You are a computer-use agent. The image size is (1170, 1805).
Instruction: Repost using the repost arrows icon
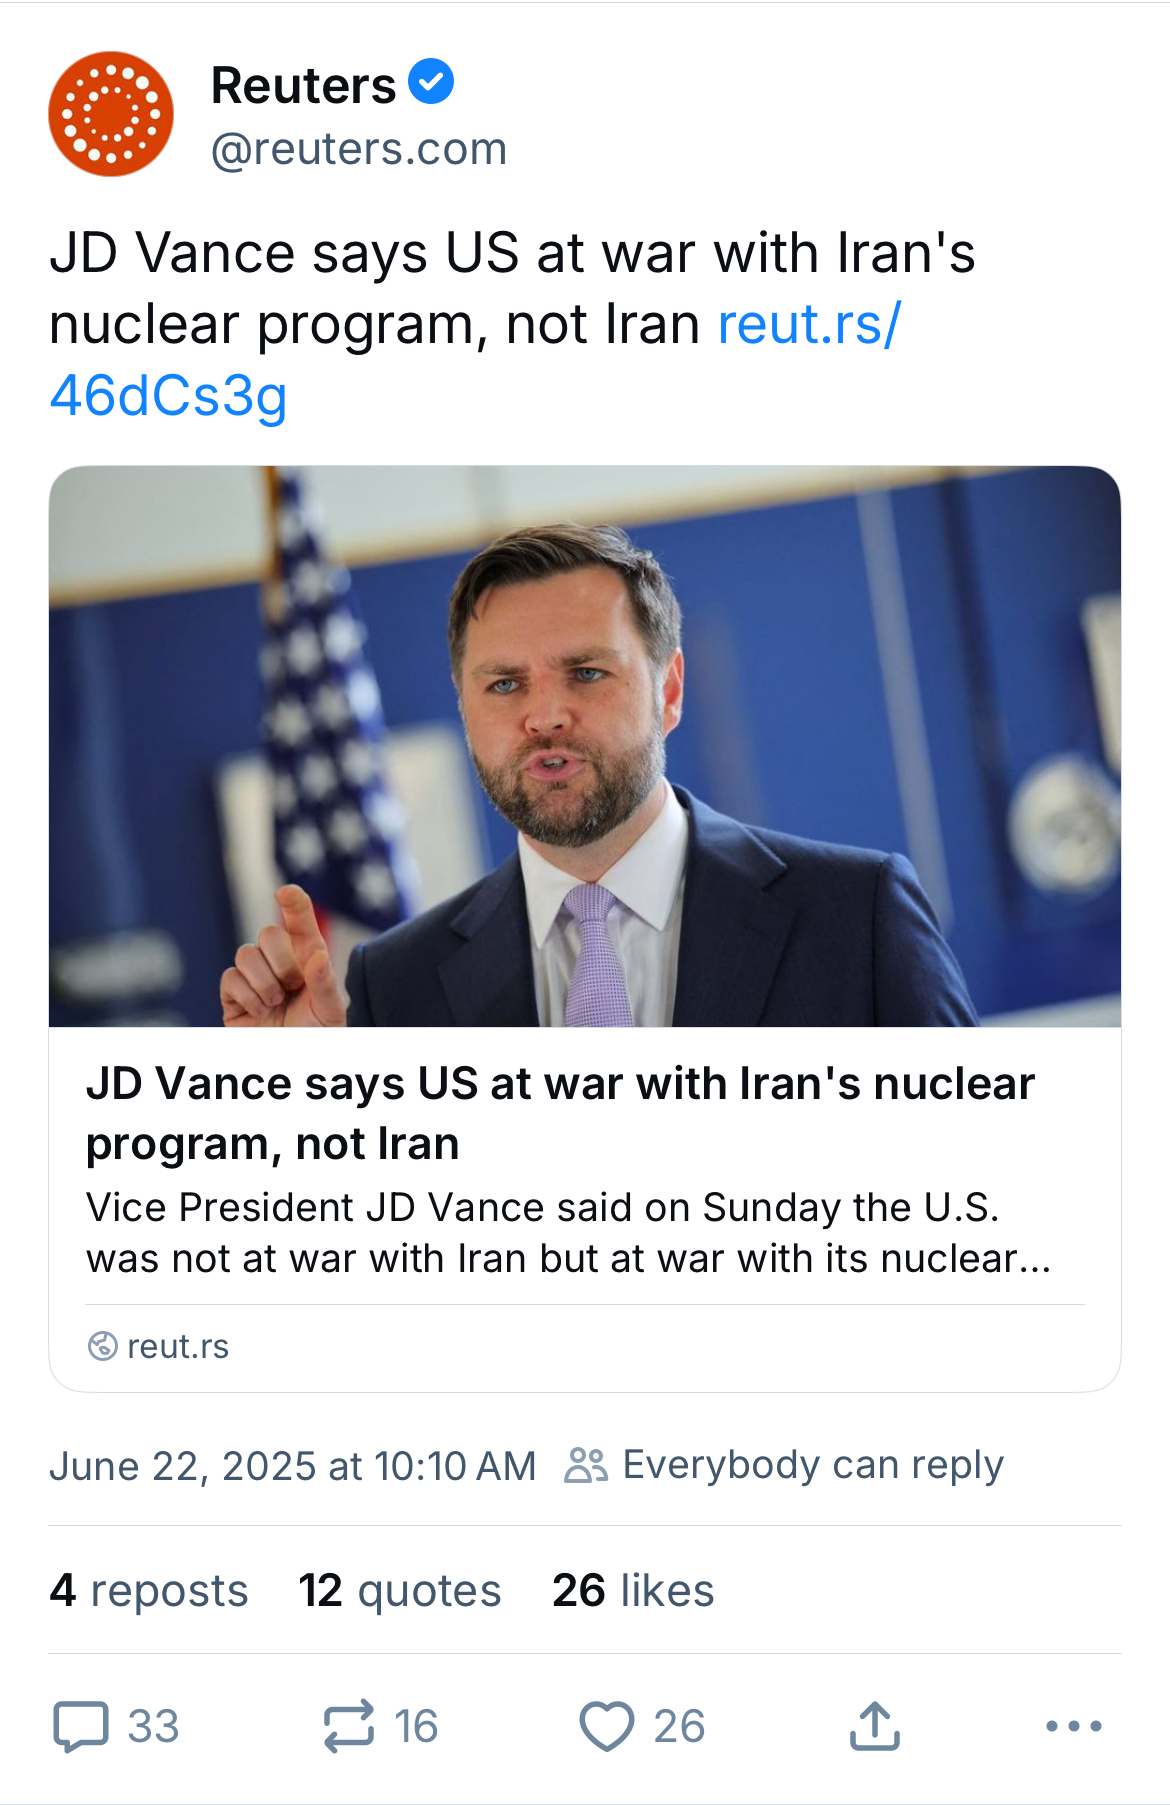click(x=349, y=1726)
